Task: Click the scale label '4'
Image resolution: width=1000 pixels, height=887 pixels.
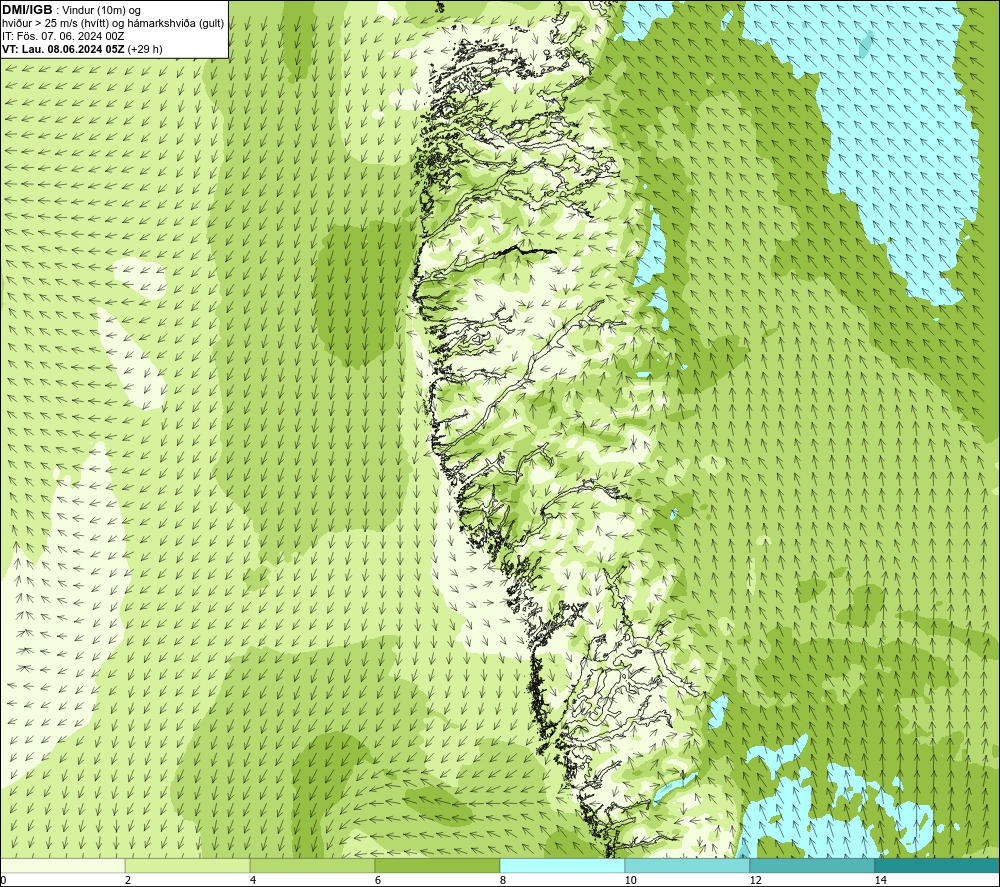Action: click(253, 880)
